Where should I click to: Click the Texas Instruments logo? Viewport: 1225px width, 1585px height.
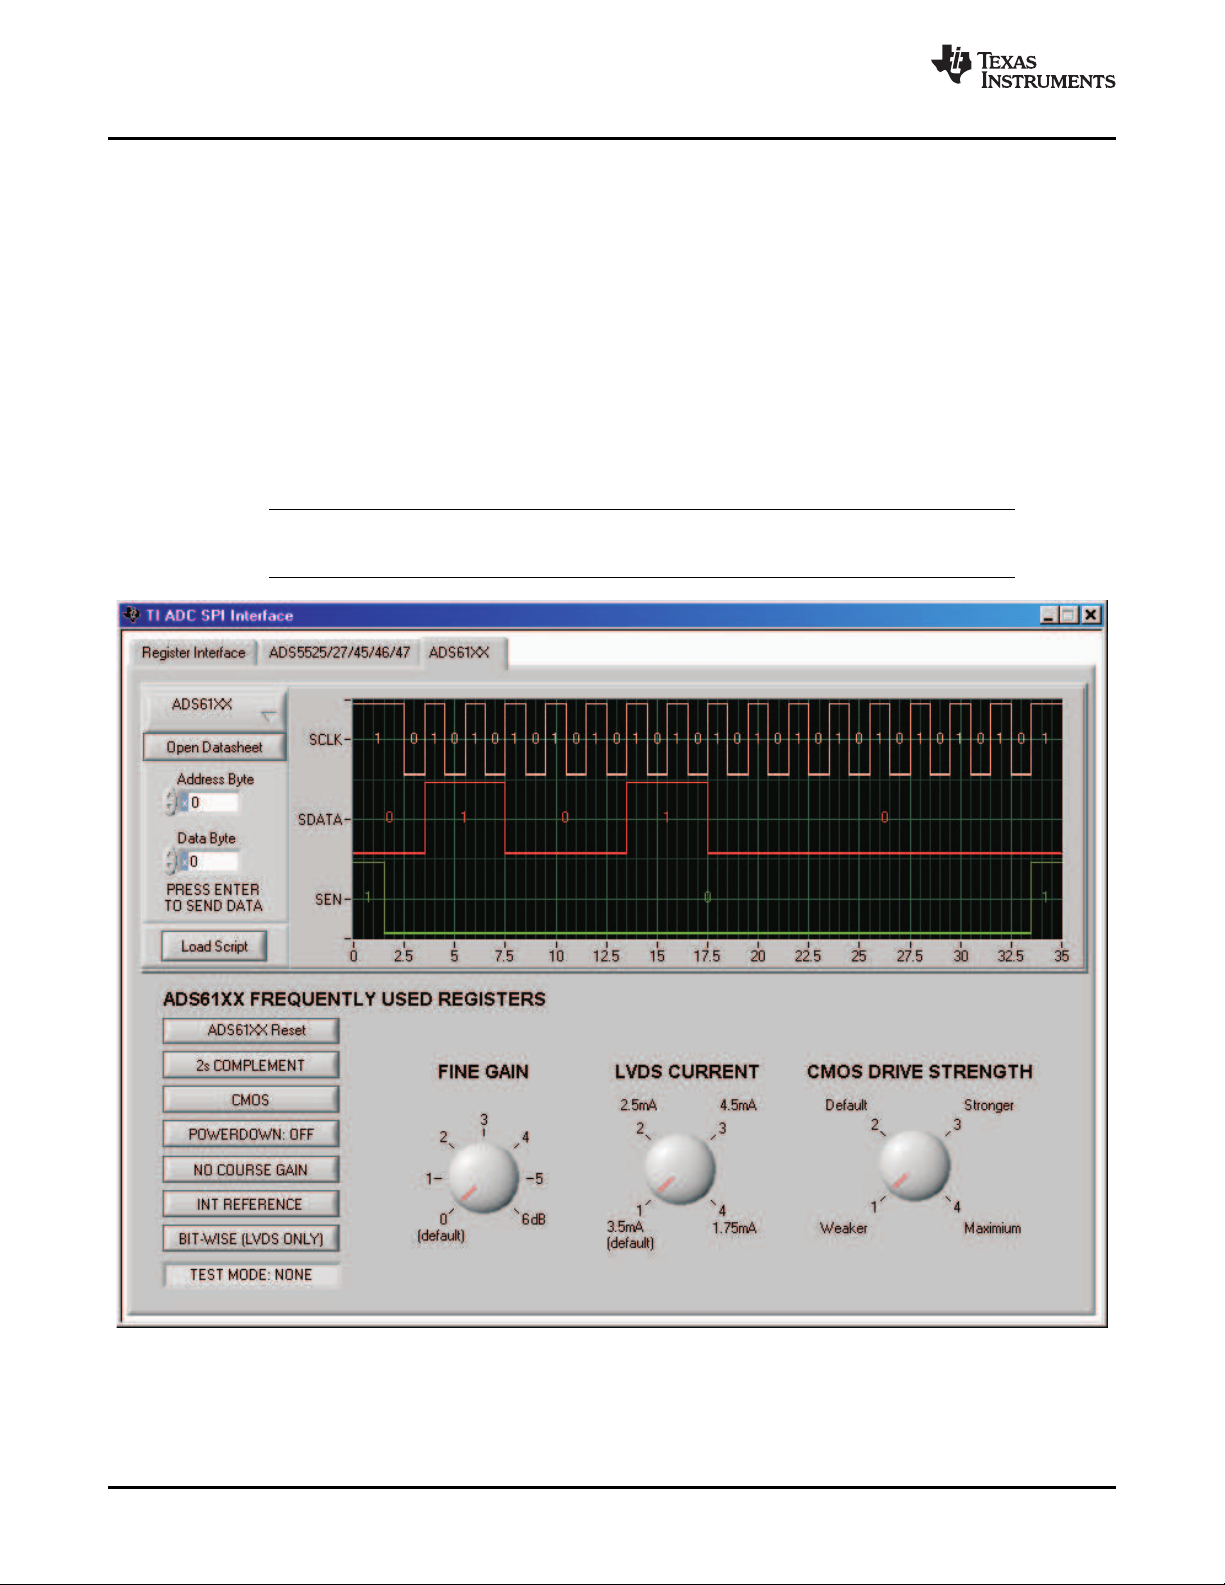1023,68
